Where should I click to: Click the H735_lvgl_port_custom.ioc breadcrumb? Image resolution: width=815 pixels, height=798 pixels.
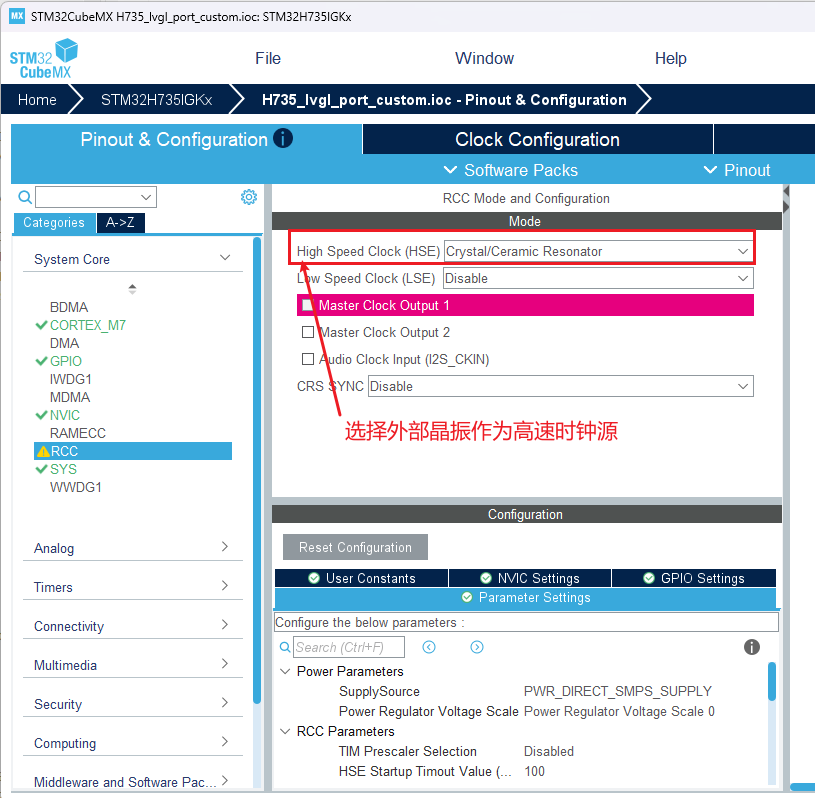pos(444,99)
